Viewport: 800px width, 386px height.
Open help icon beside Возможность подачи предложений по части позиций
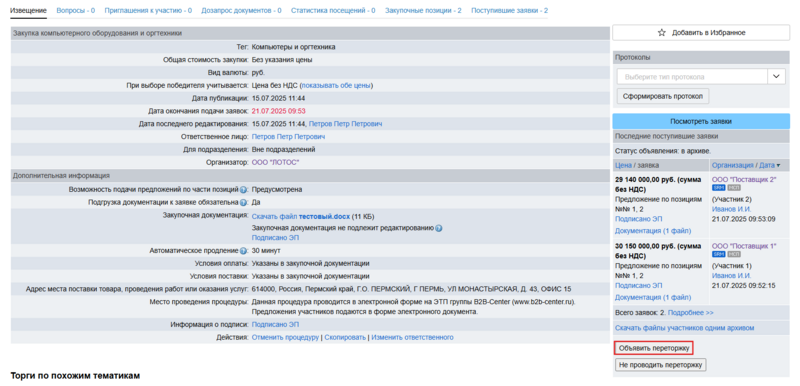(243, 190)
